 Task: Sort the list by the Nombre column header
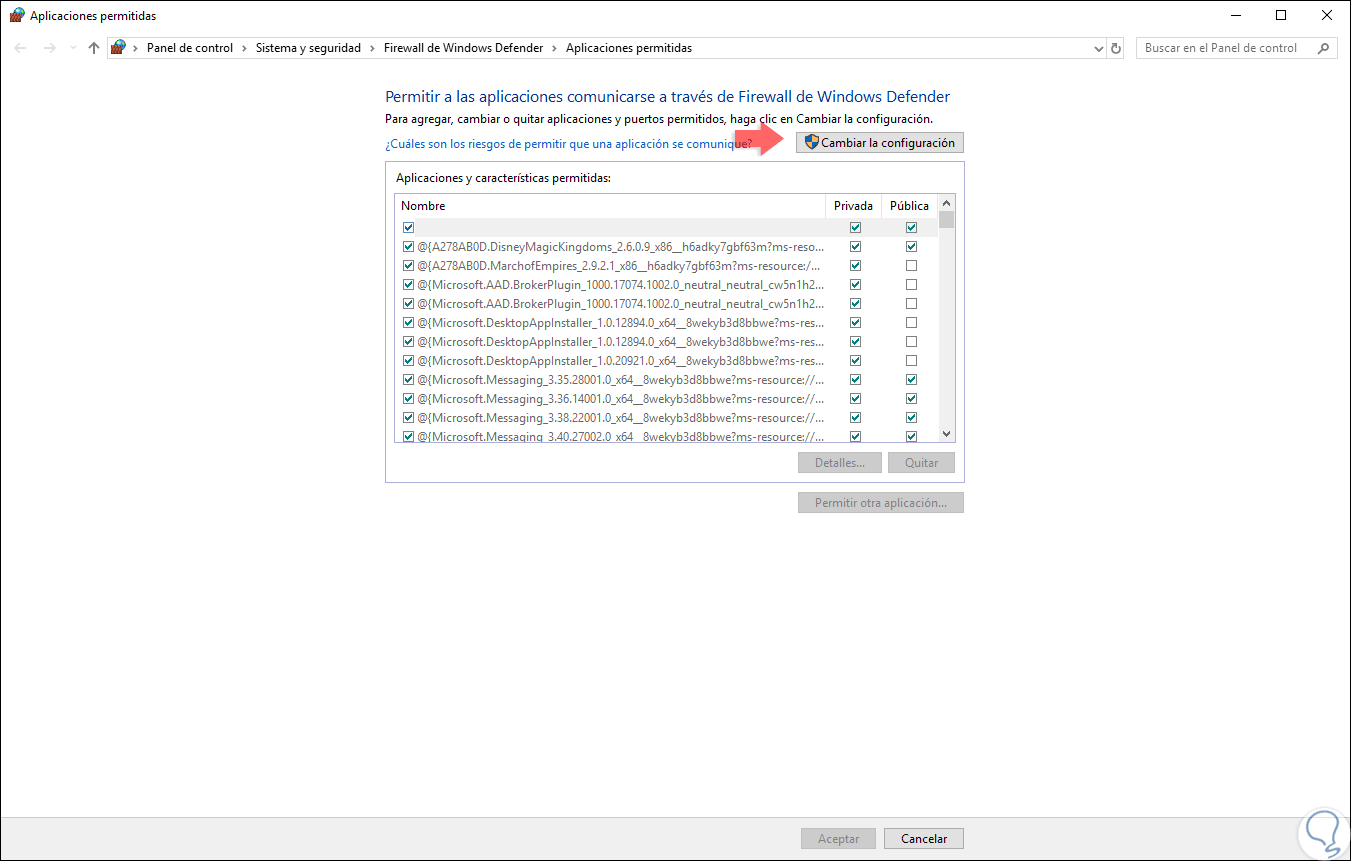[x=610, y=206]
